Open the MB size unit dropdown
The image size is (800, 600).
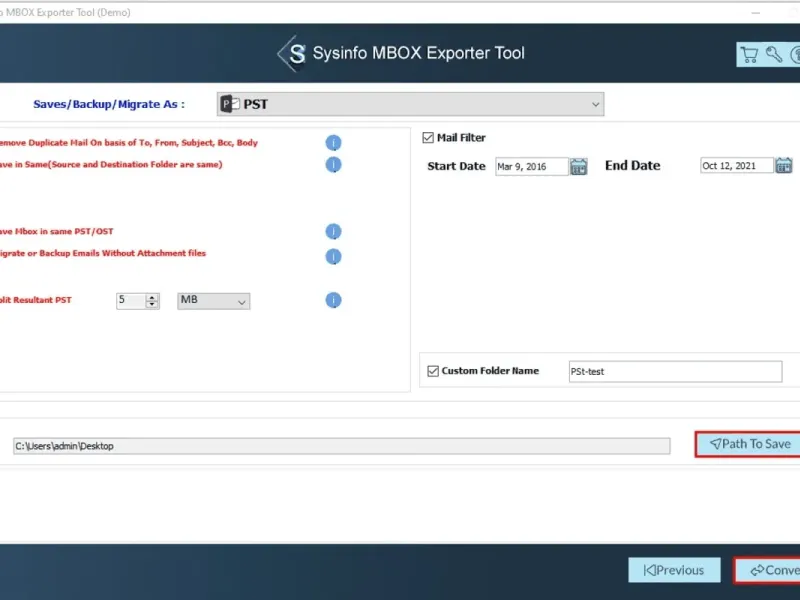214,301
